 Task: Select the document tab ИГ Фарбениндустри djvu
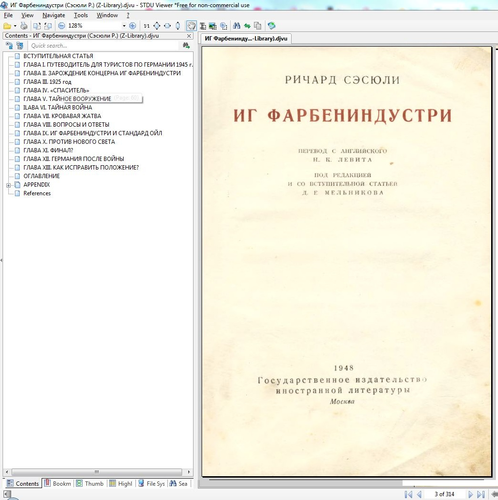[246, 38]
